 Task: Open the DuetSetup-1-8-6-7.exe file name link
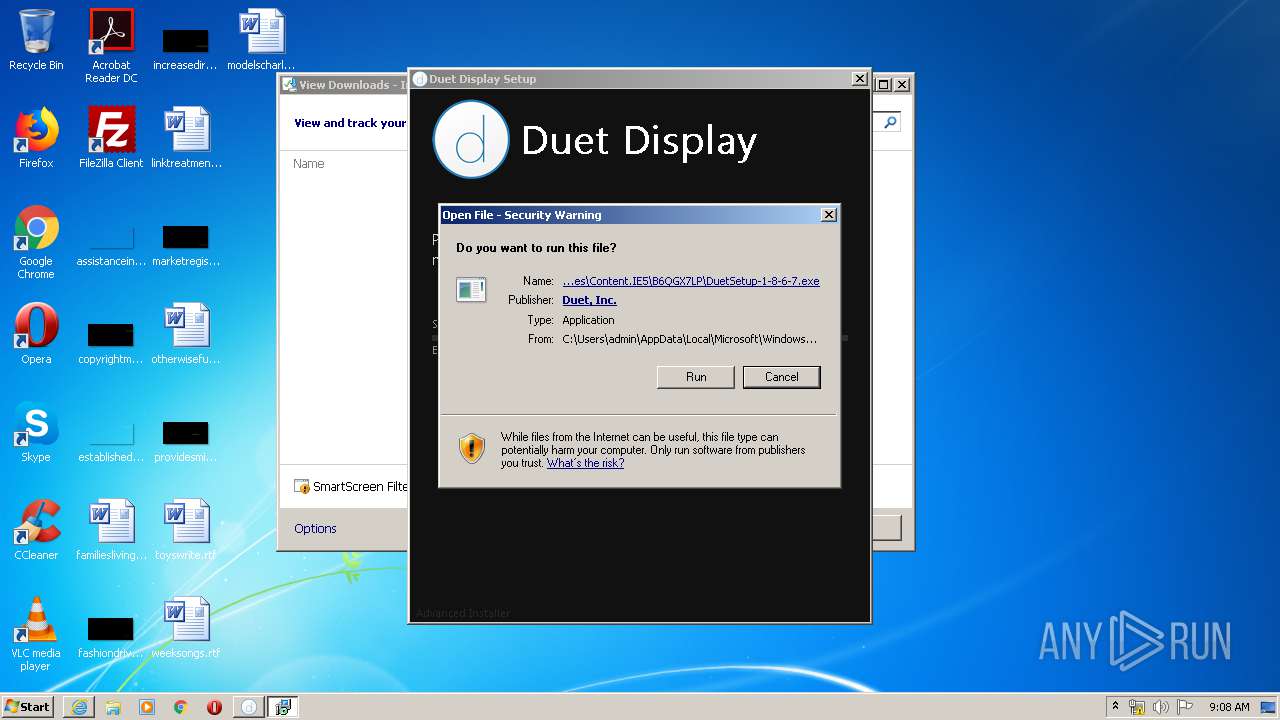click(691, 281)
